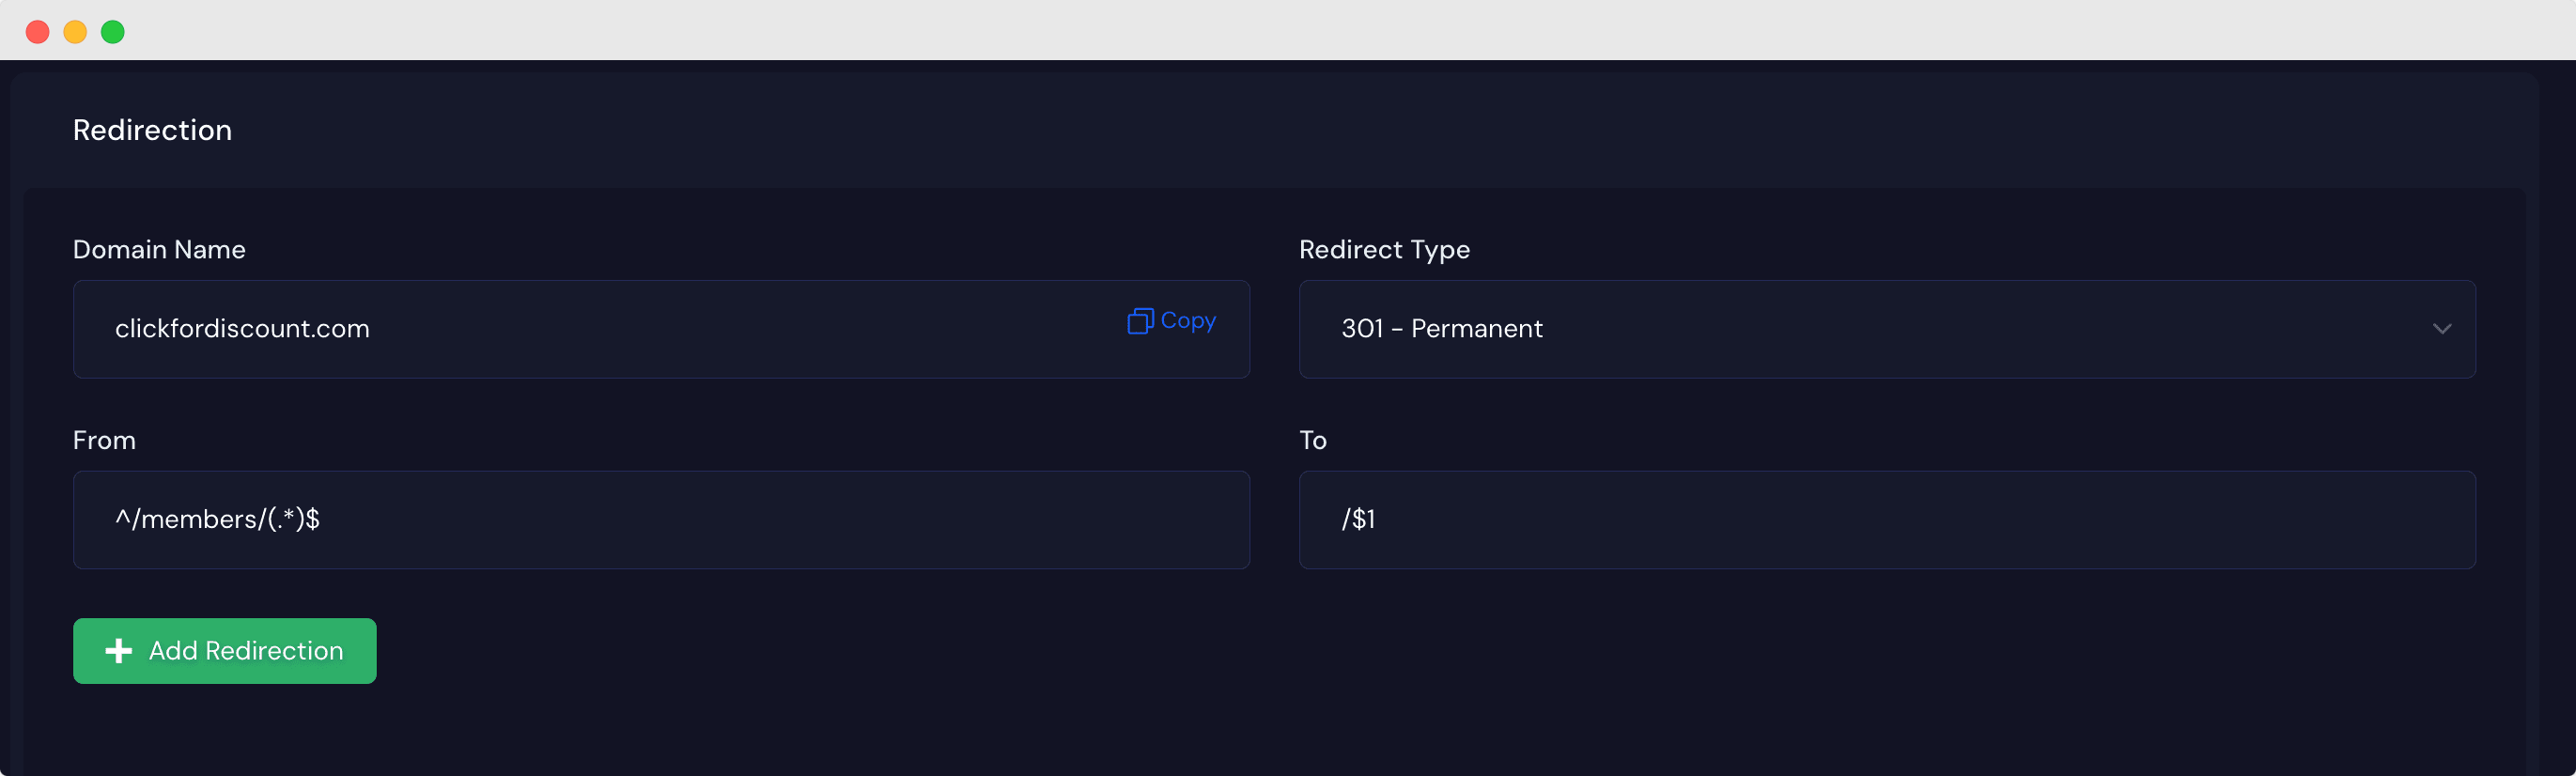Expand the chevron arrow in the Redirect Type box
The height and width of the screenshot is (776, 2576).
pyautogui.click(x=2441, y=329)
